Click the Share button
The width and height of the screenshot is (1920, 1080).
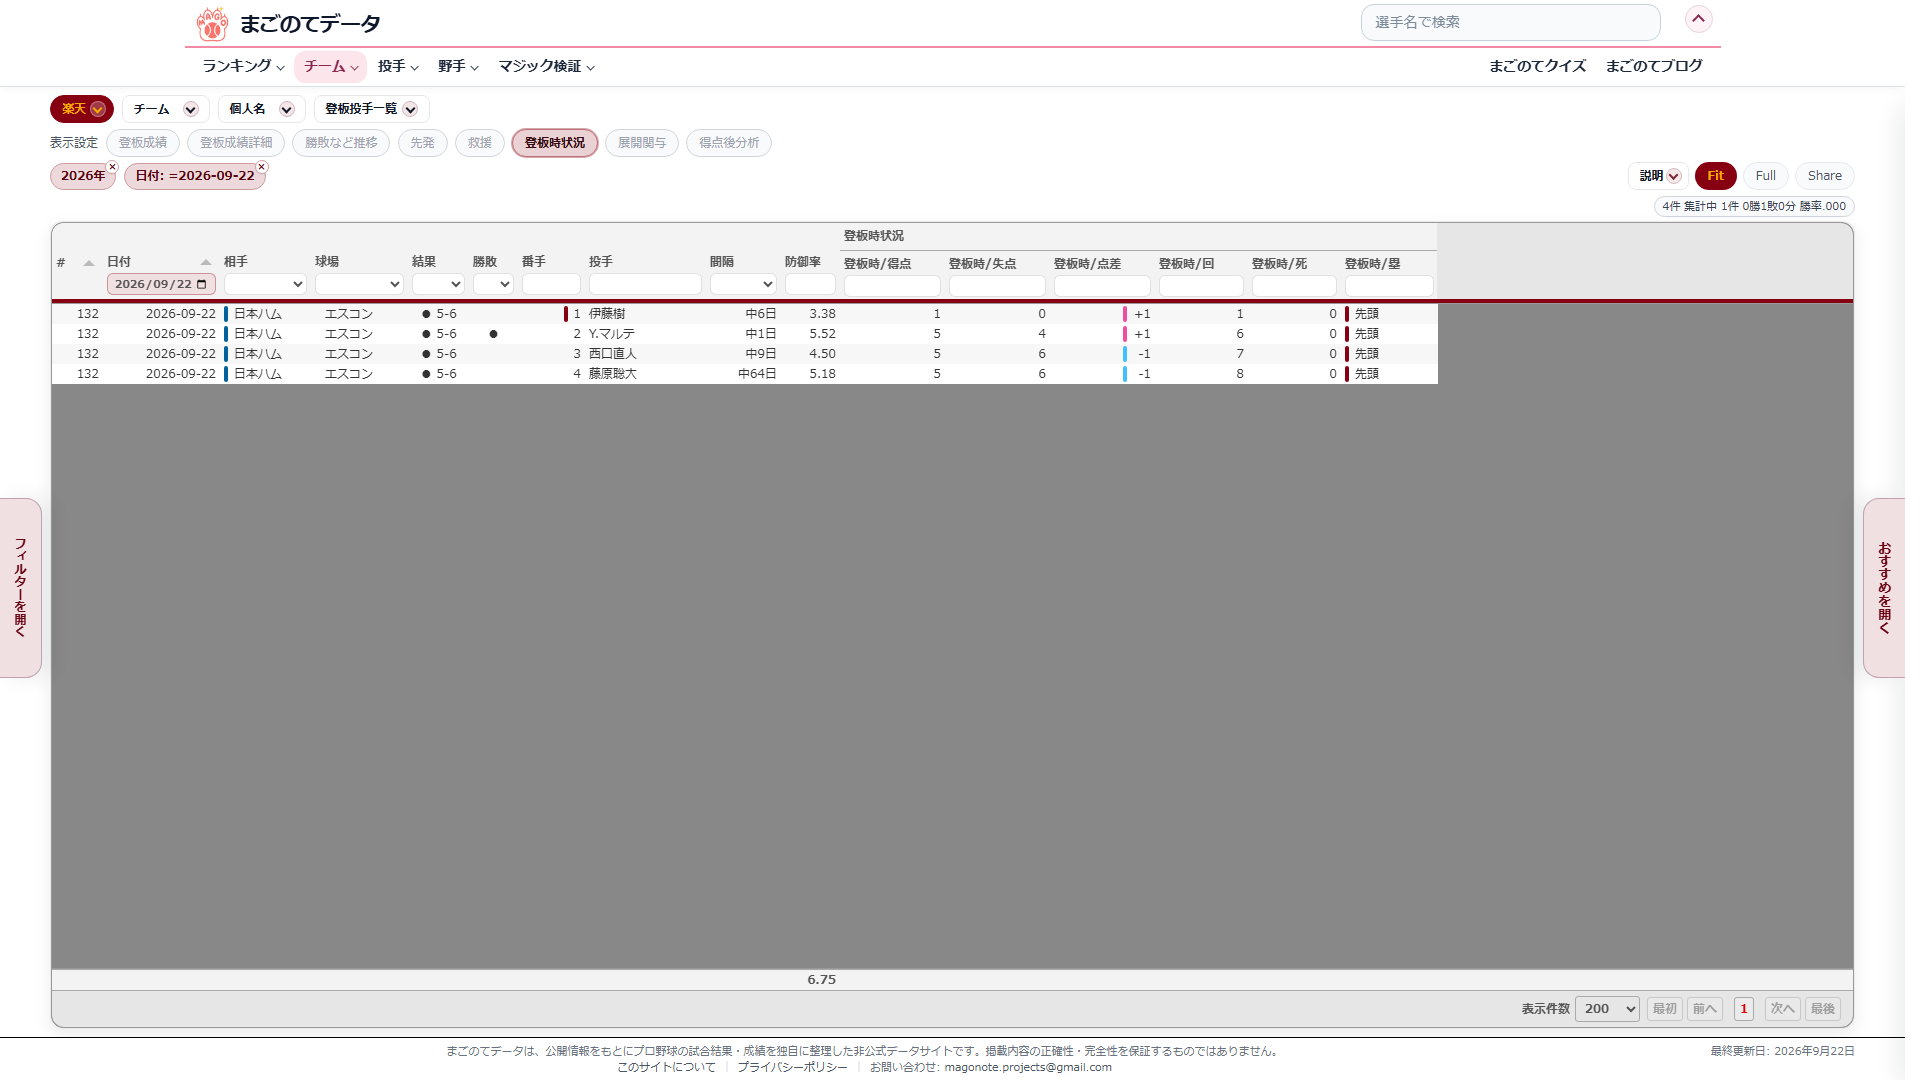[1824, 176]
